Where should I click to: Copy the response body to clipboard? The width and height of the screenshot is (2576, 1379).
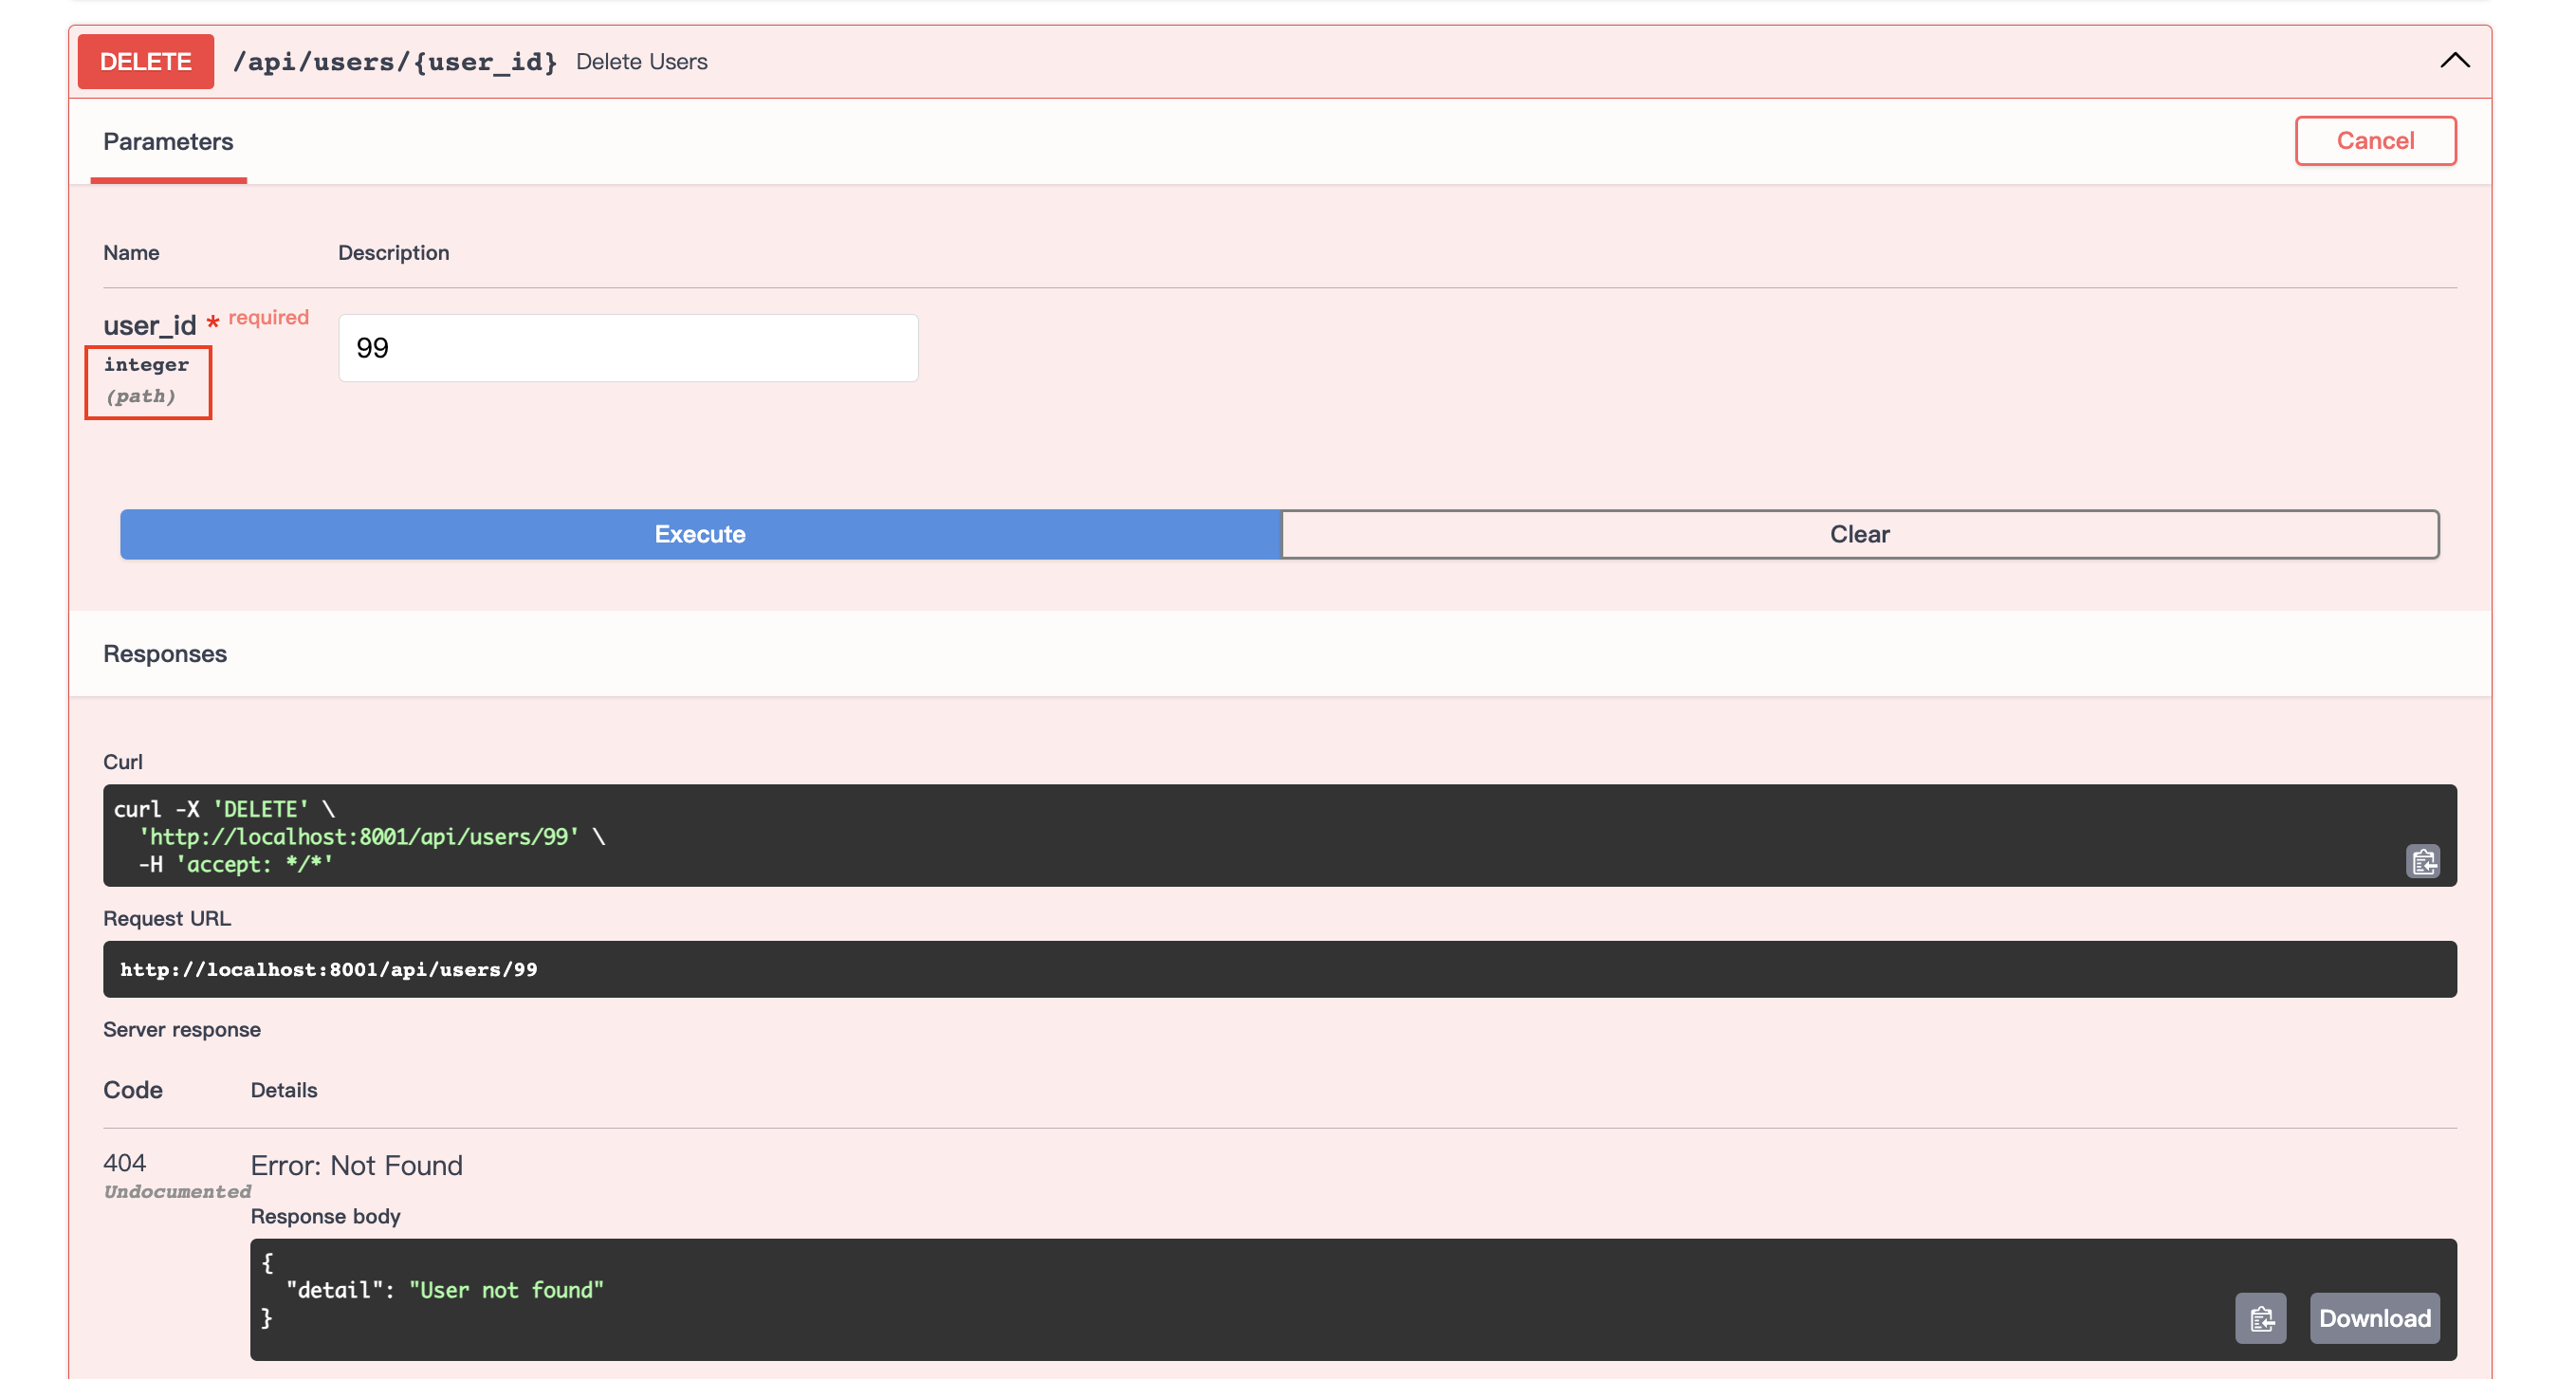tap(2260, 1318)
